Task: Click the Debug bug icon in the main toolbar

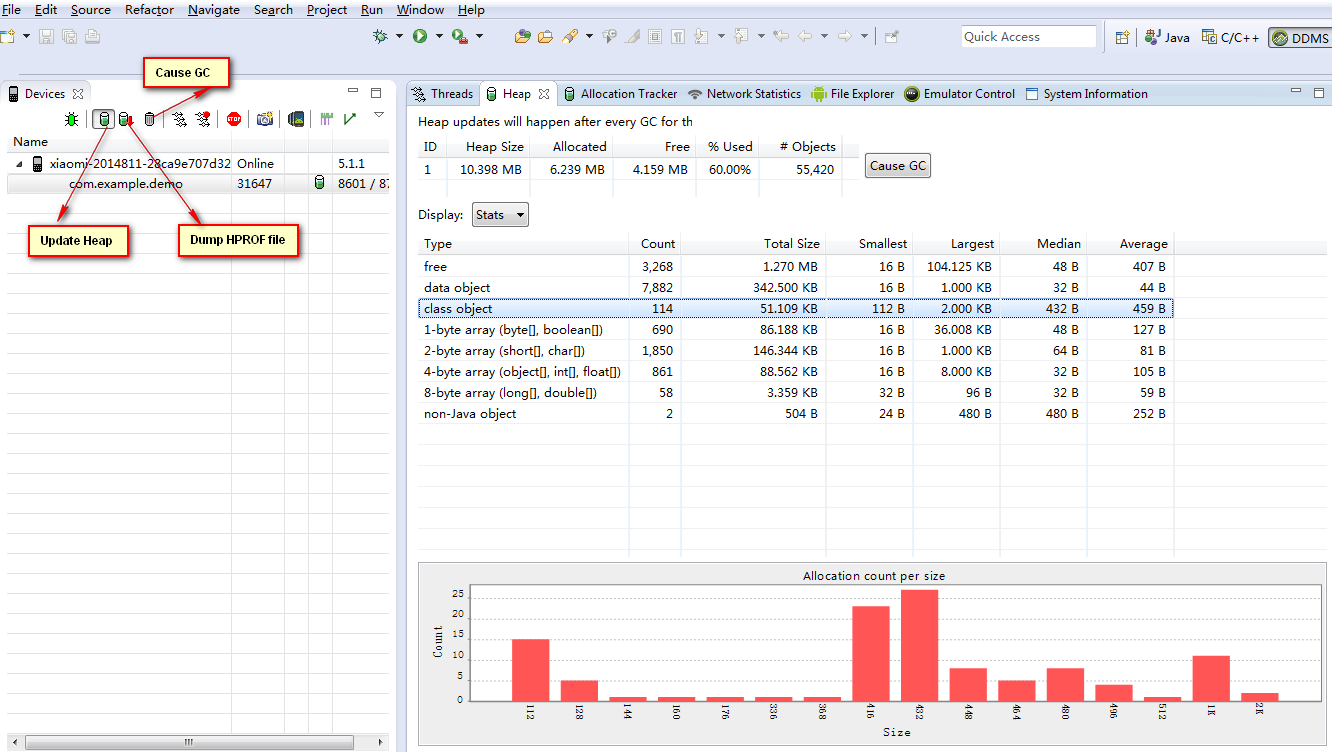Action: [380, 36]
